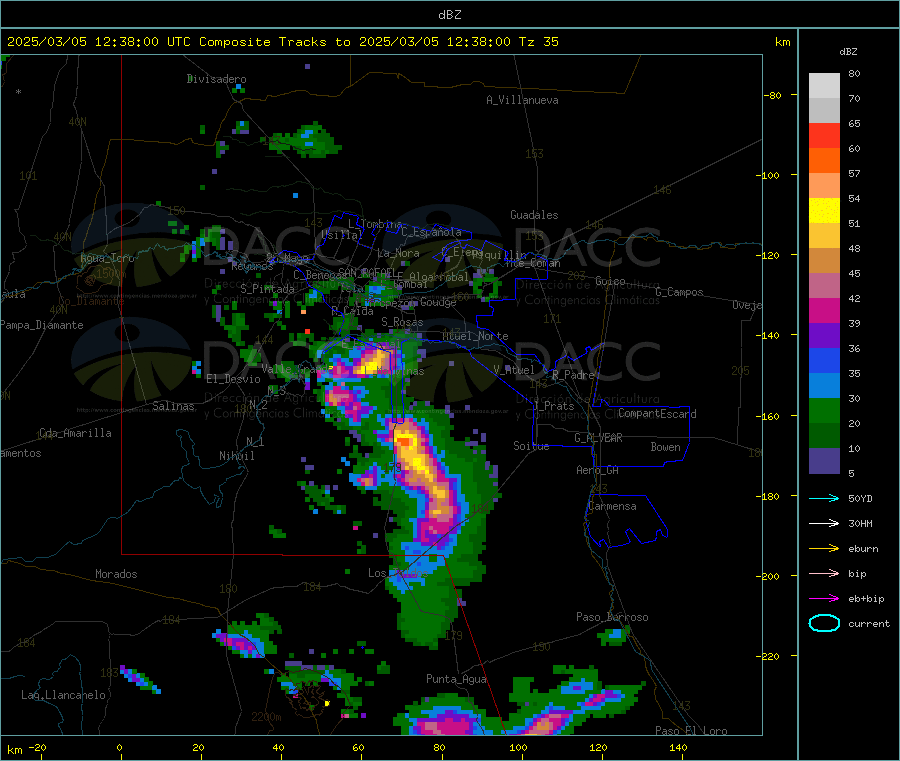
Task: Click the C_Española location label
Action: click(432, 232)
